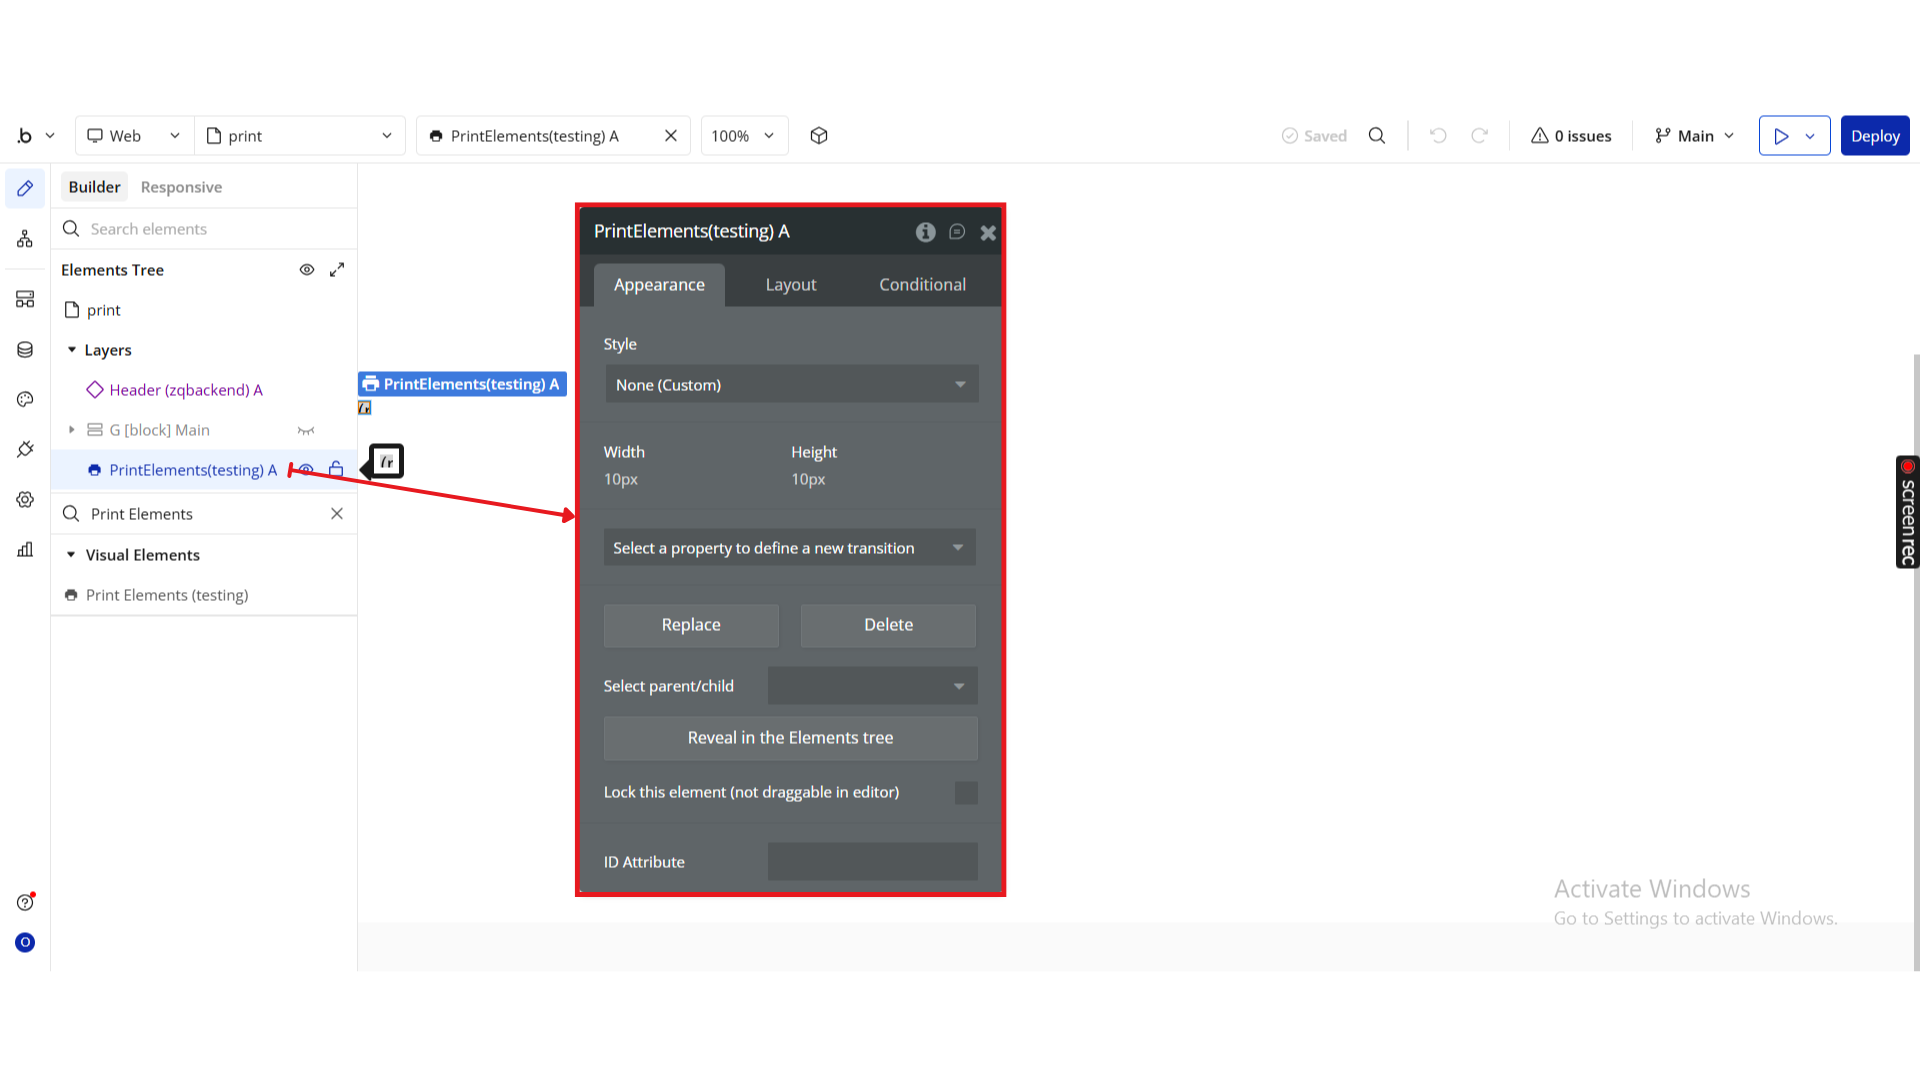The height and width of the screenshot is (1080, 1920).
Task: Click the ID Attribute input field
Action: (872, 862)
